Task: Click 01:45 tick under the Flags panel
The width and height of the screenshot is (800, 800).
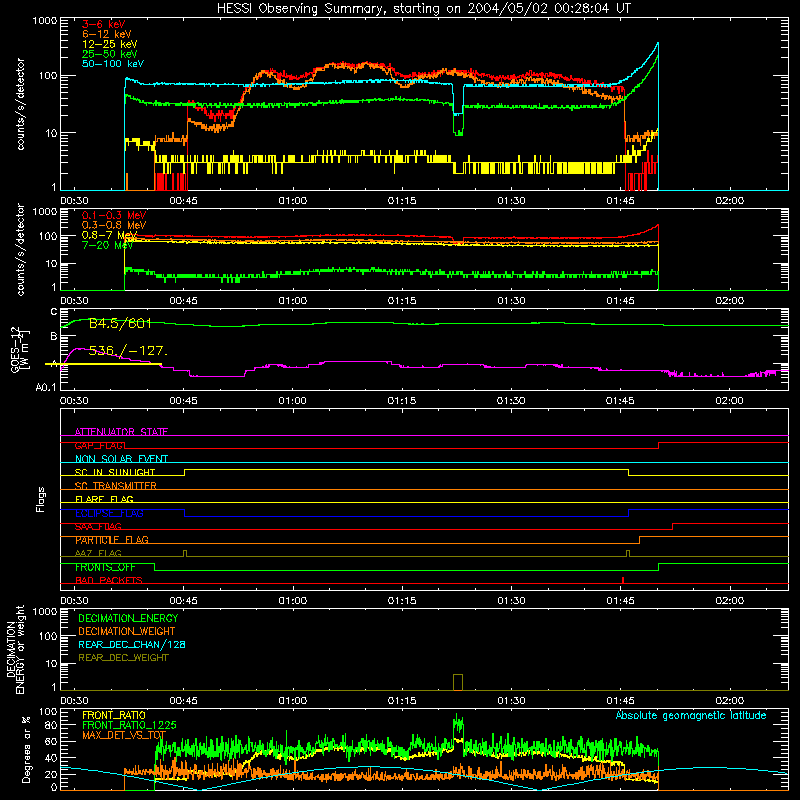Action: [x=620, y=601]
